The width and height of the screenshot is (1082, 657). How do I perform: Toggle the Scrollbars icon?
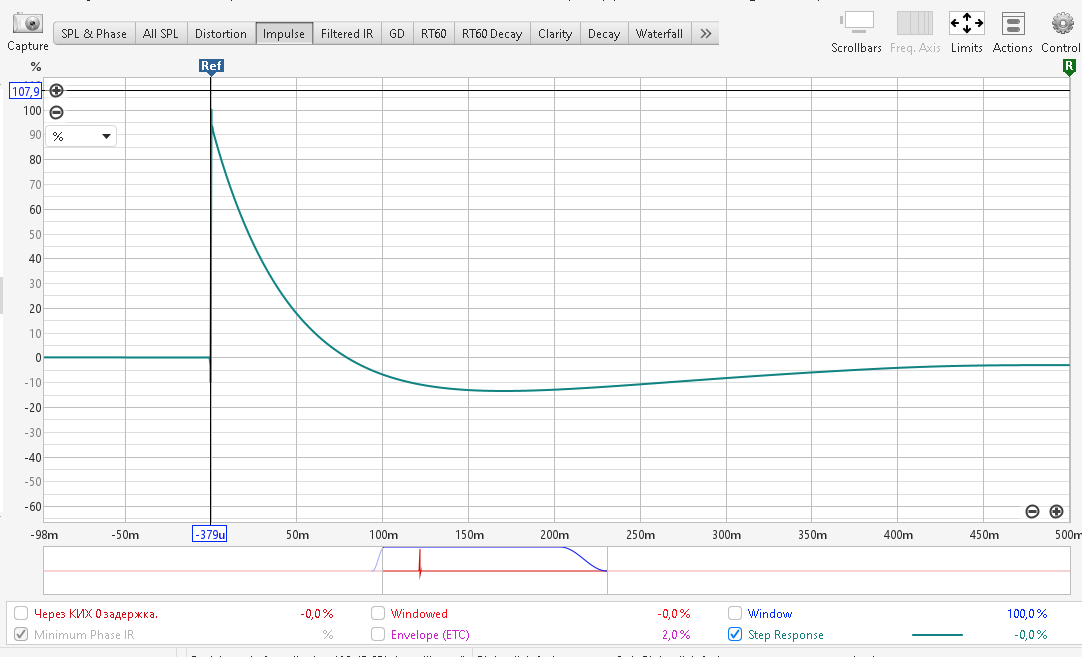pos(856,23)
